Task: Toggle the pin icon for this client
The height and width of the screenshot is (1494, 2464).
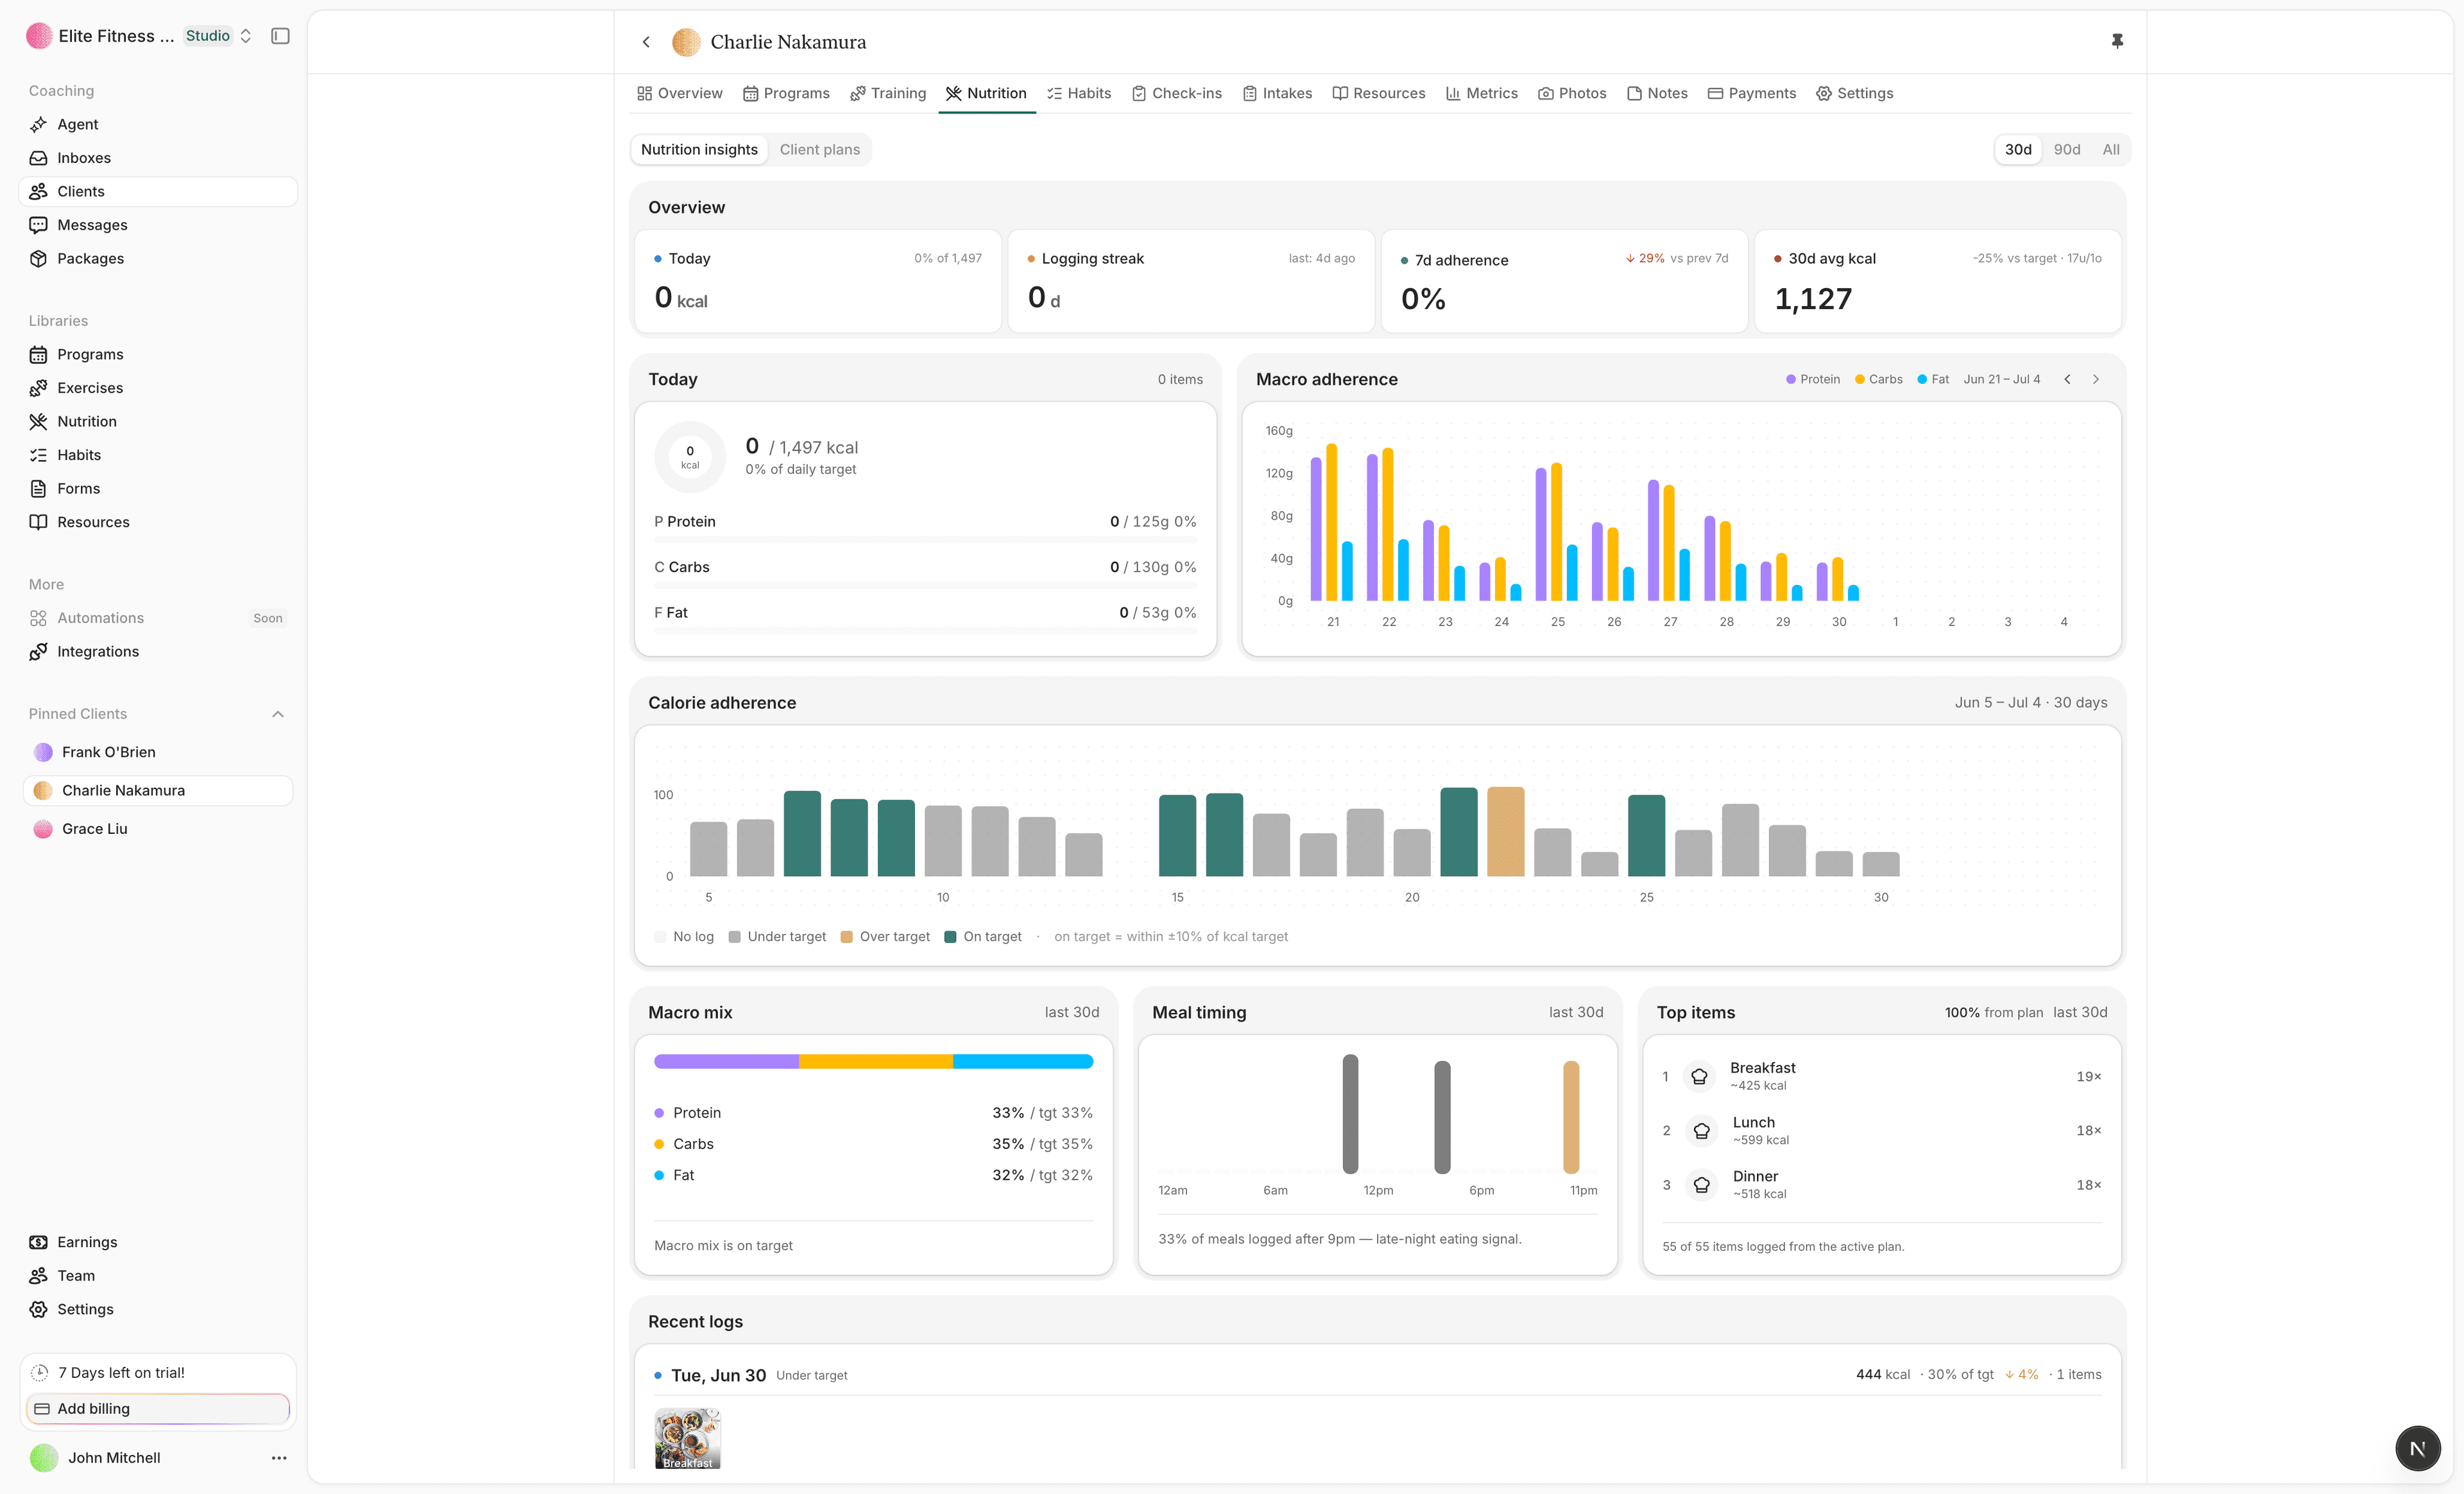Action: pos(2117,41)
